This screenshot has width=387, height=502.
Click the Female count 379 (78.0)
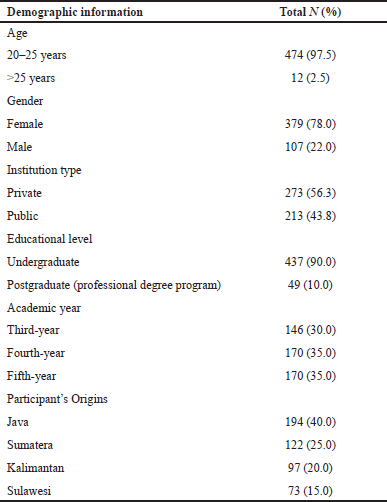pos(310,124)
